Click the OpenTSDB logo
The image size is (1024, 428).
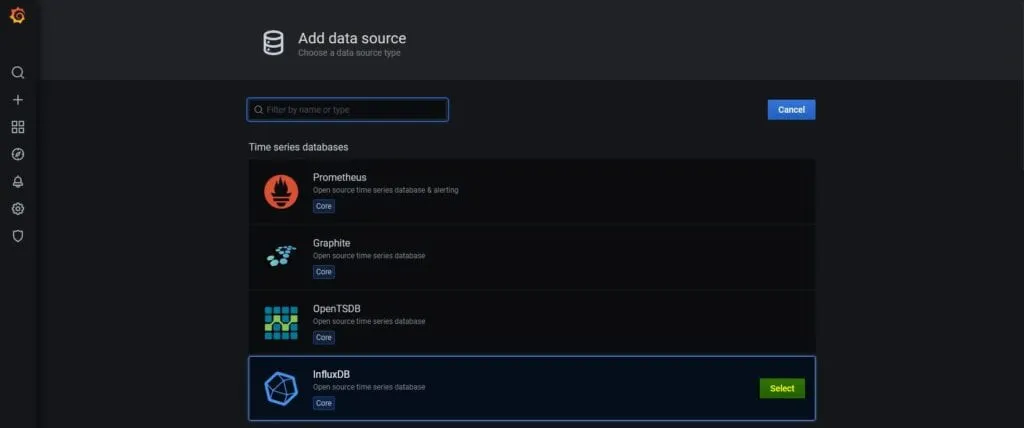pyautogui.click(x=281, y=323)
